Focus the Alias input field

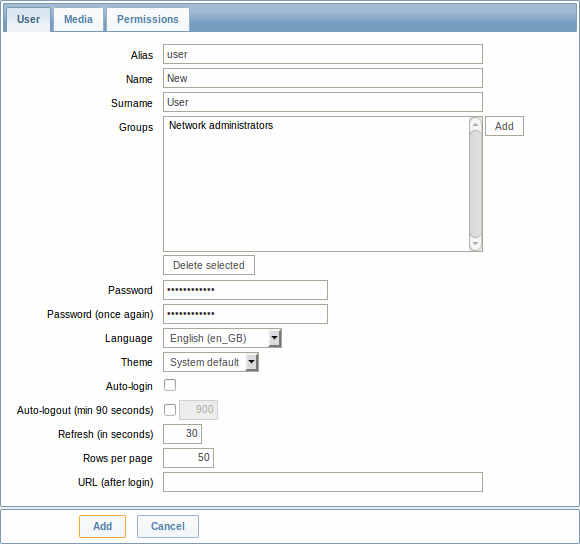pyautogui.click(x=323, y=54)
